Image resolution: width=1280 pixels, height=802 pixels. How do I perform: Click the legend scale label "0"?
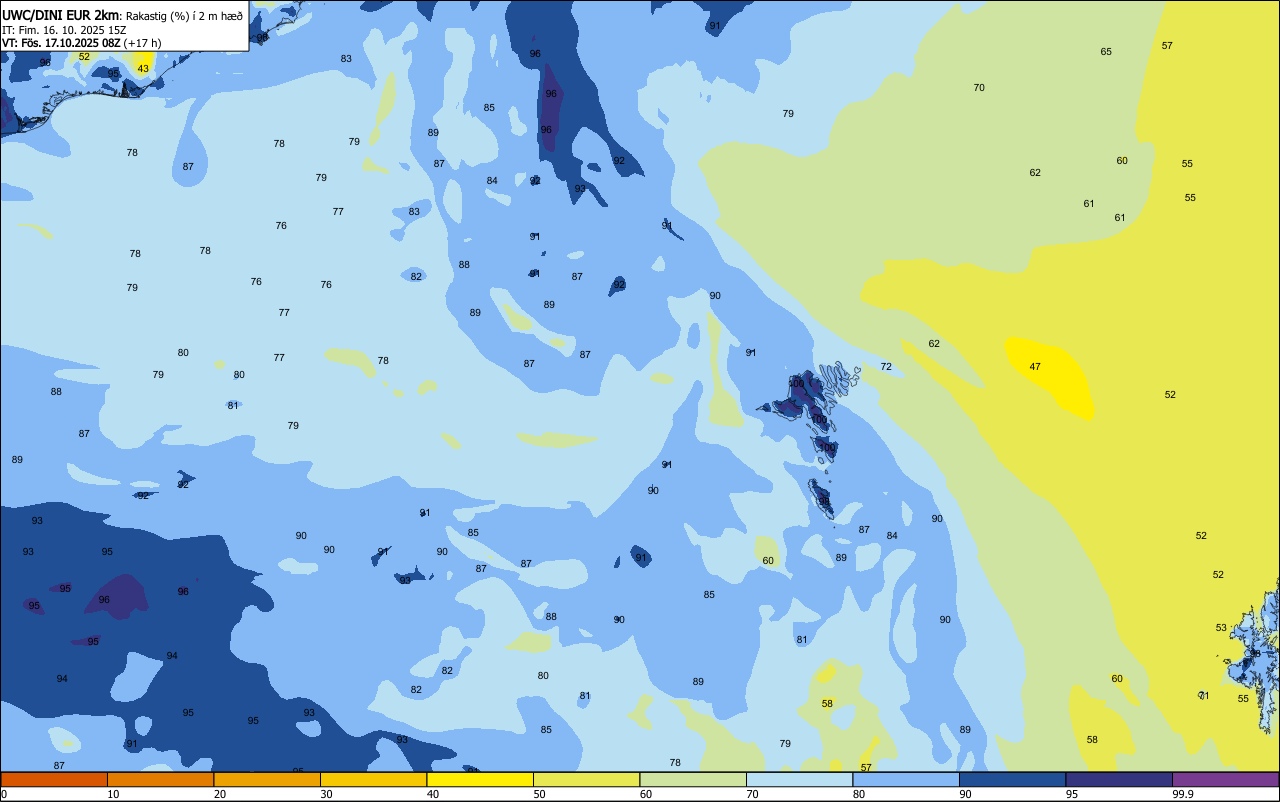(x=4, y=794)
